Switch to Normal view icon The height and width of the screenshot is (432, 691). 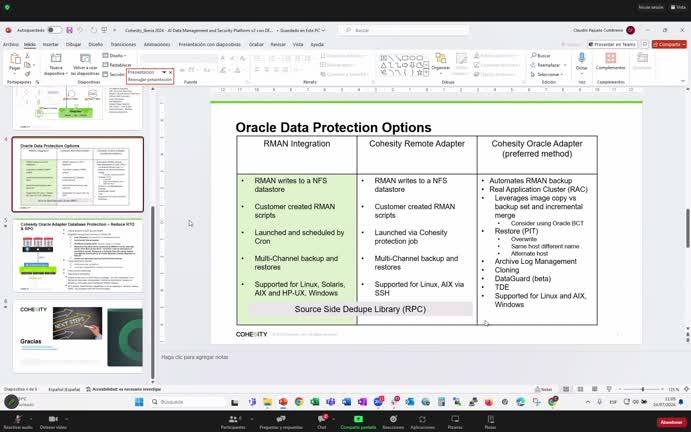[x=566, y=389]
